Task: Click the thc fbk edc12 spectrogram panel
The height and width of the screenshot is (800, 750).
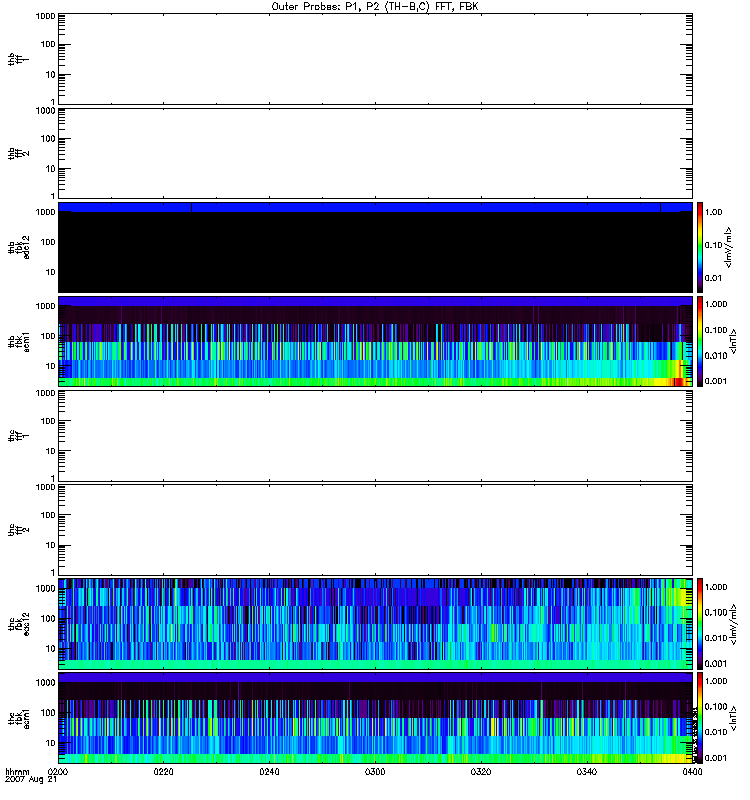Action: pyautogui.click(x=375, y=622)
